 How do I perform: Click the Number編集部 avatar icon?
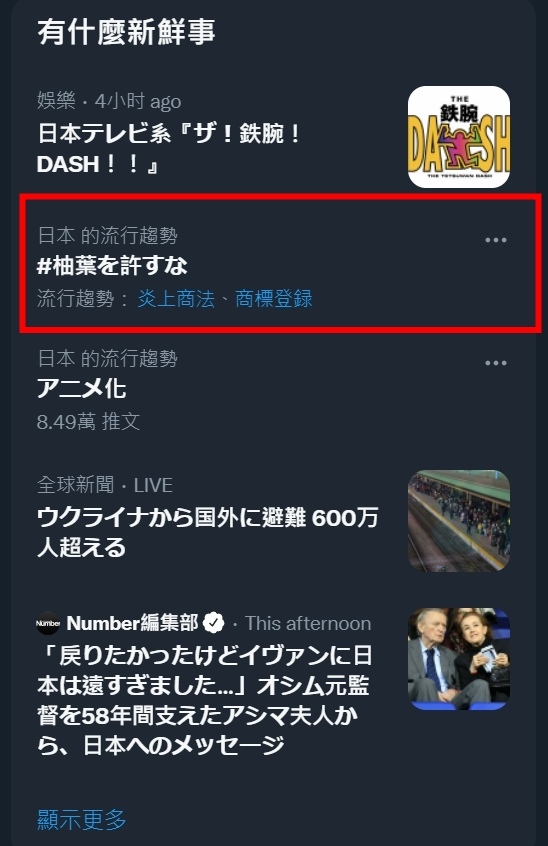click(48, 623)
